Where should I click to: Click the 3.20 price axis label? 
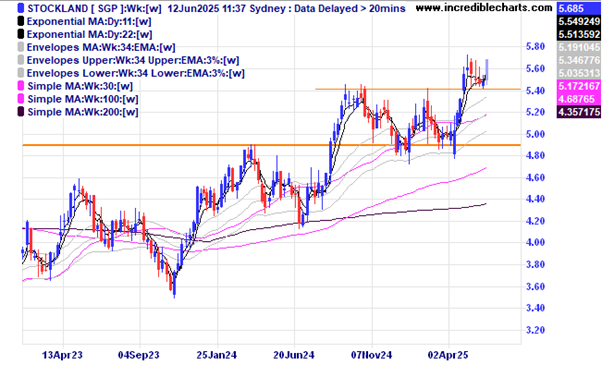click(535, 330)
